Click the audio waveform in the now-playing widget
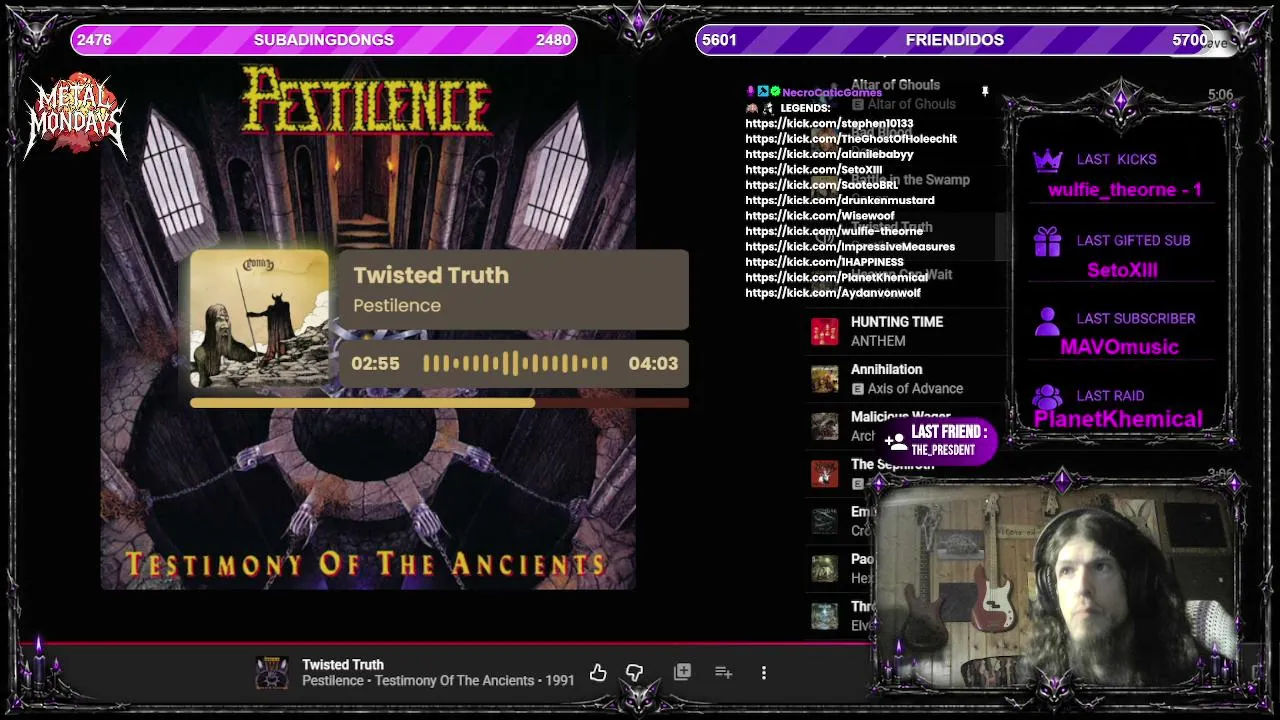The width and height of the screenshot is (1280, 720). click(515, 364)
